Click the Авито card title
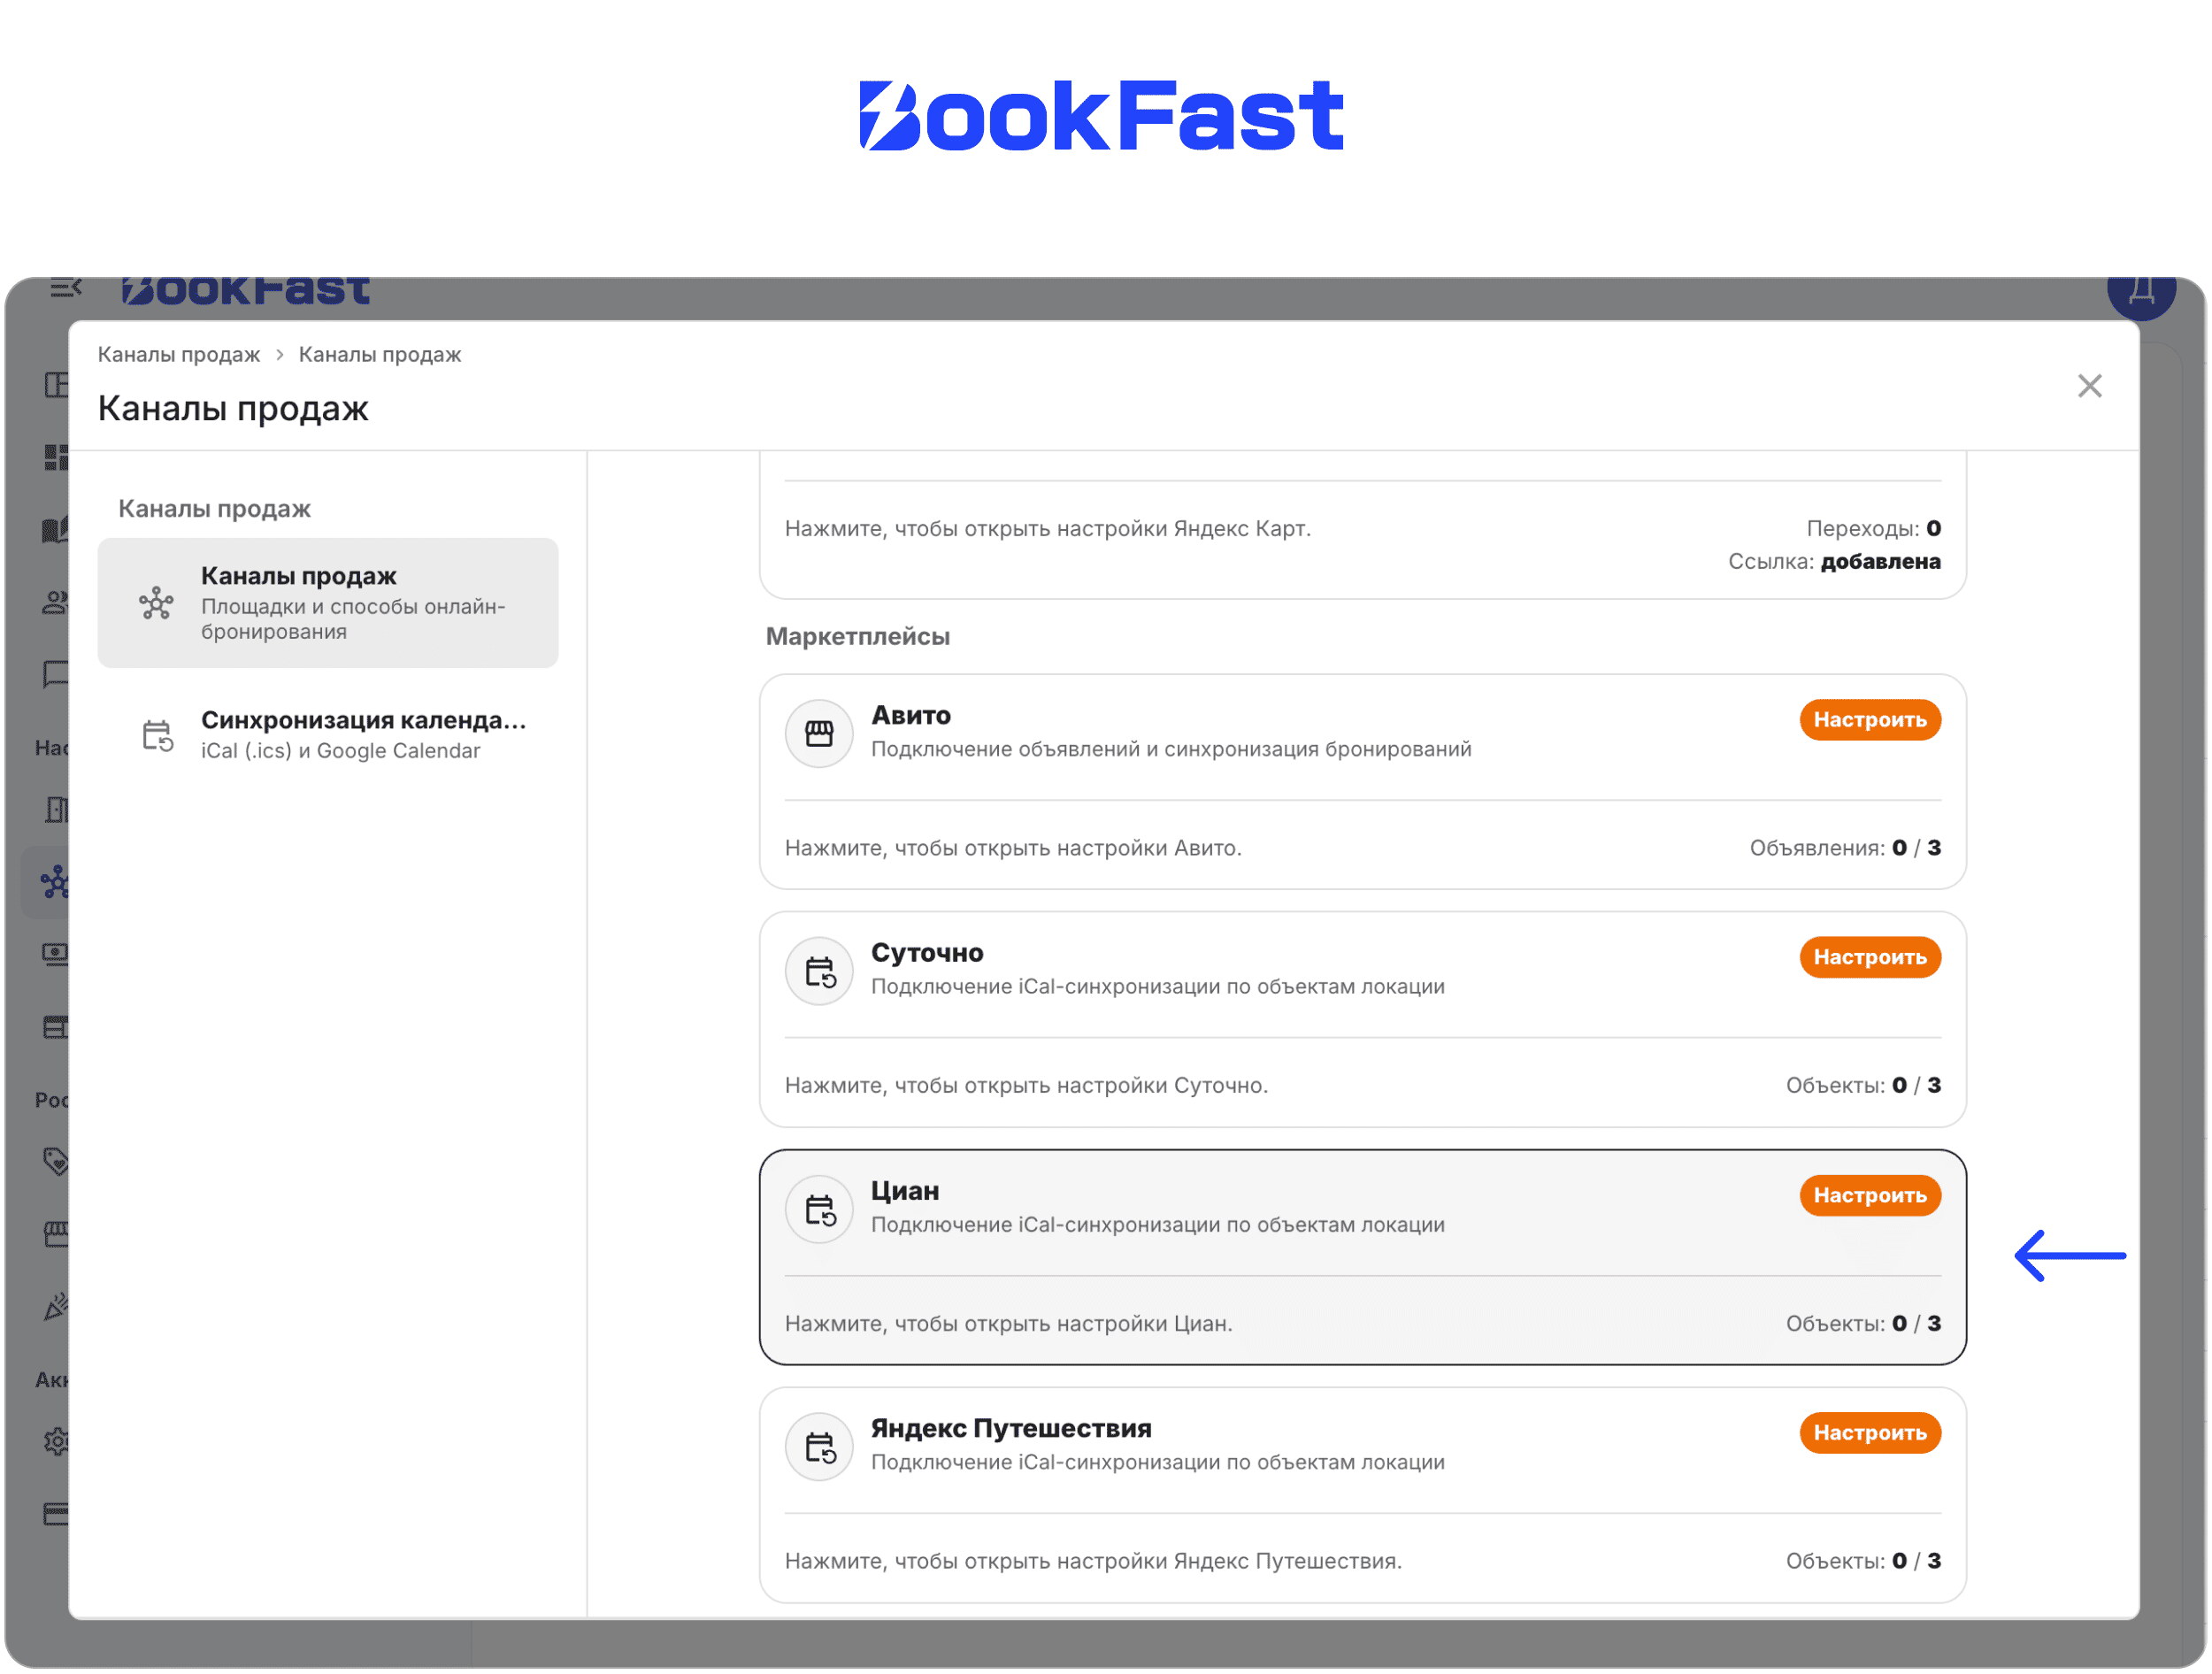 point(911,716)
